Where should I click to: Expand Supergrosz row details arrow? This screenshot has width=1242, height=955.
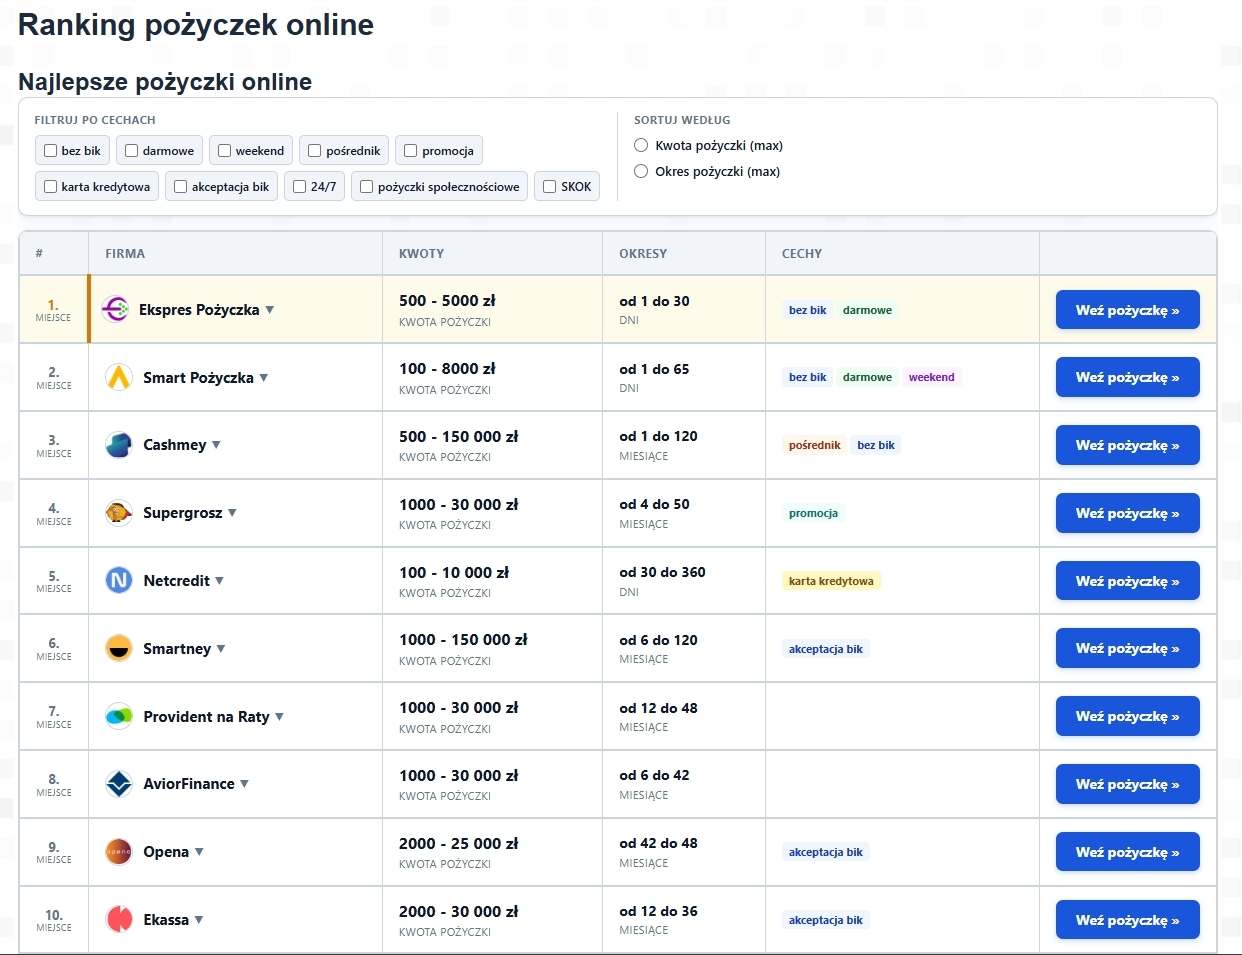tap(232, 513)
